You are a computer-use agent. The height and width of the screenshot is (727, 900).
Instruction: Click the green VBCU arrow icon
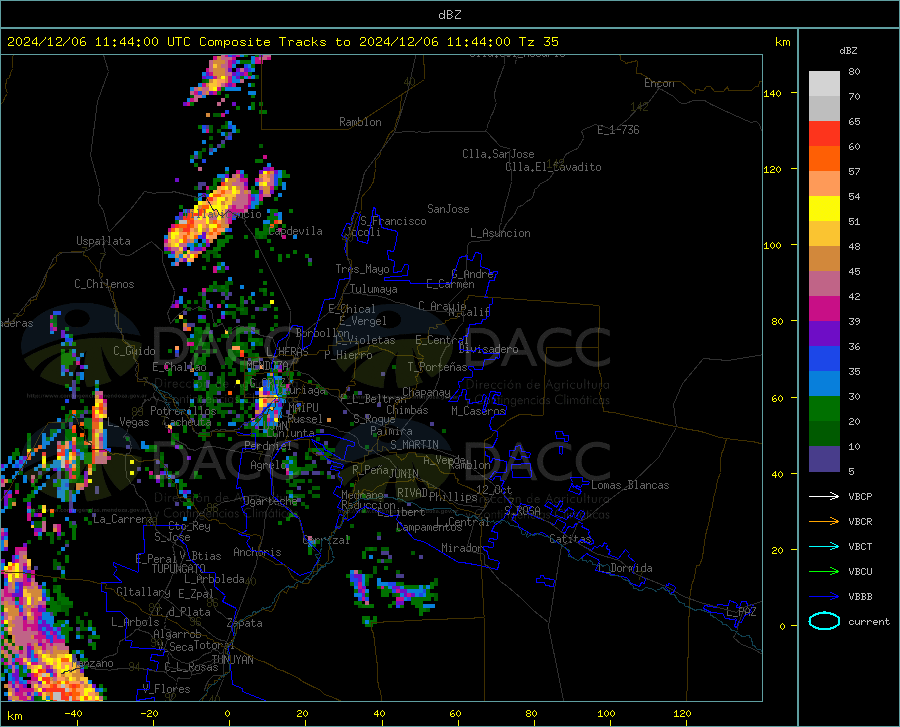[824, 572]
